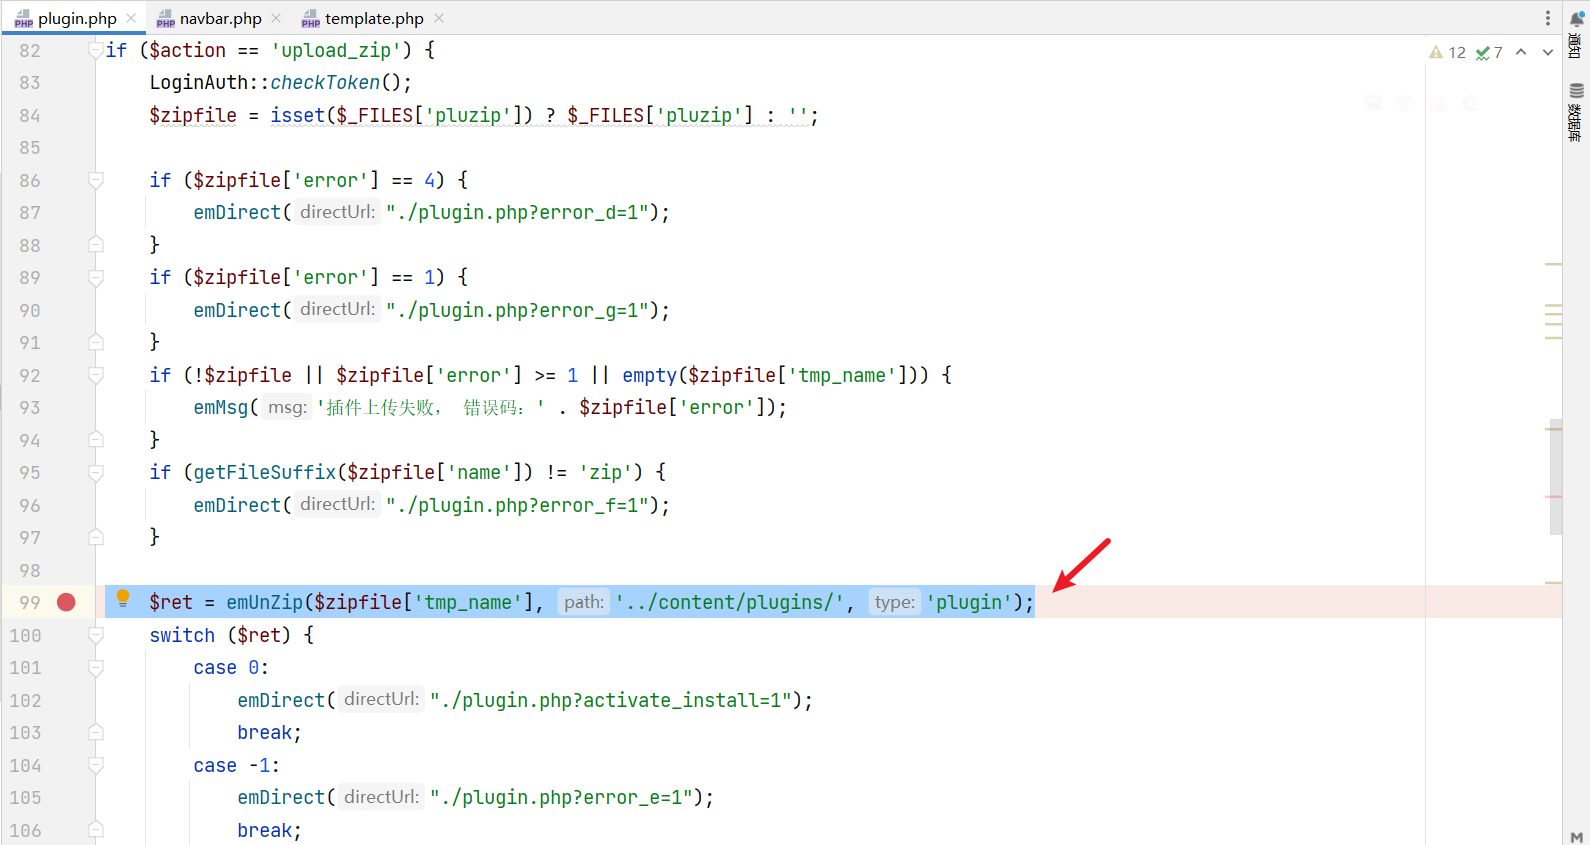Click the activate_install=1 URL string
The height and width of the screenshot is (845, 1590).
click(x=612, y=700)
